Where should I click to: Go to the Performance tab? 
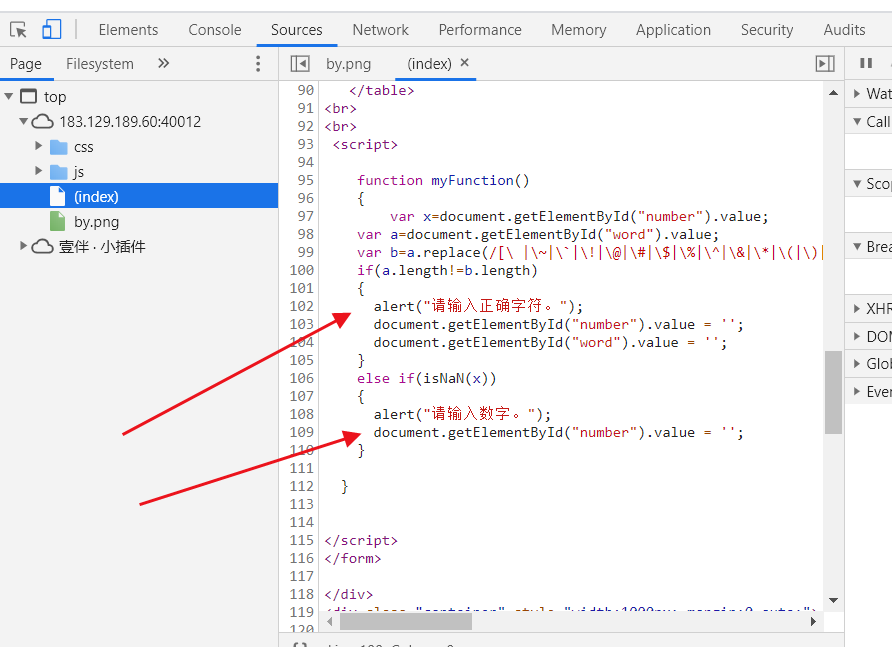[x=480, y=30]
